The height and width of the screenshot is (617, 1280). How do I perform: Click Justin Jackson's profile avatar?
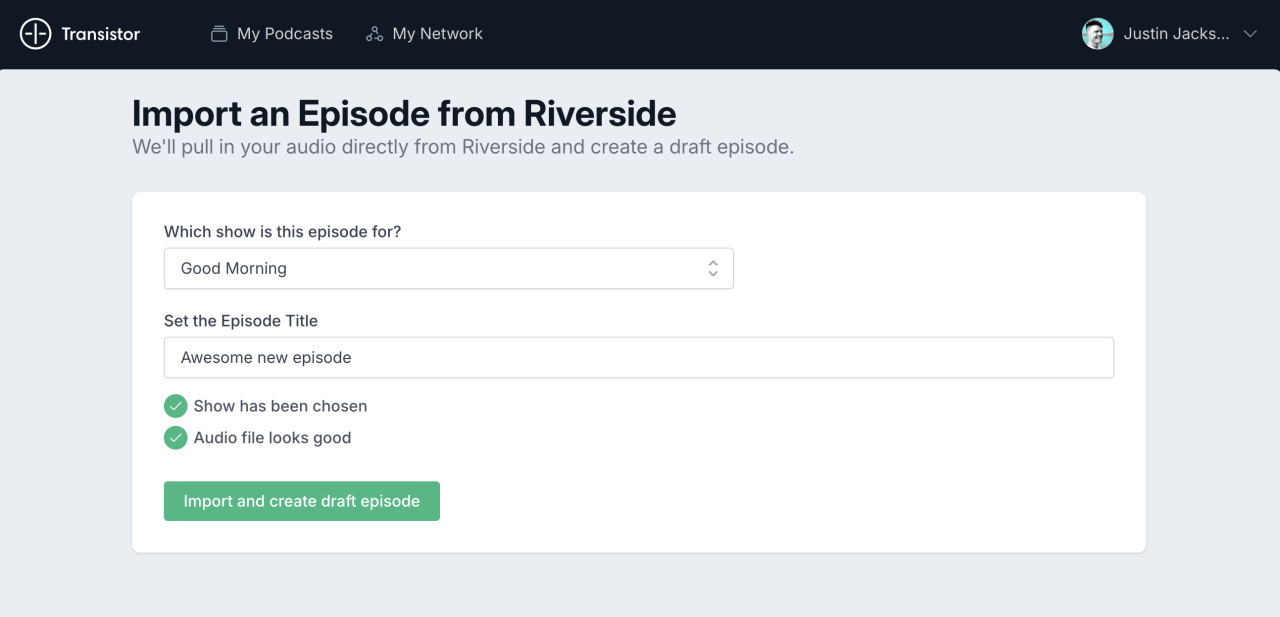tap(1097, 33)
